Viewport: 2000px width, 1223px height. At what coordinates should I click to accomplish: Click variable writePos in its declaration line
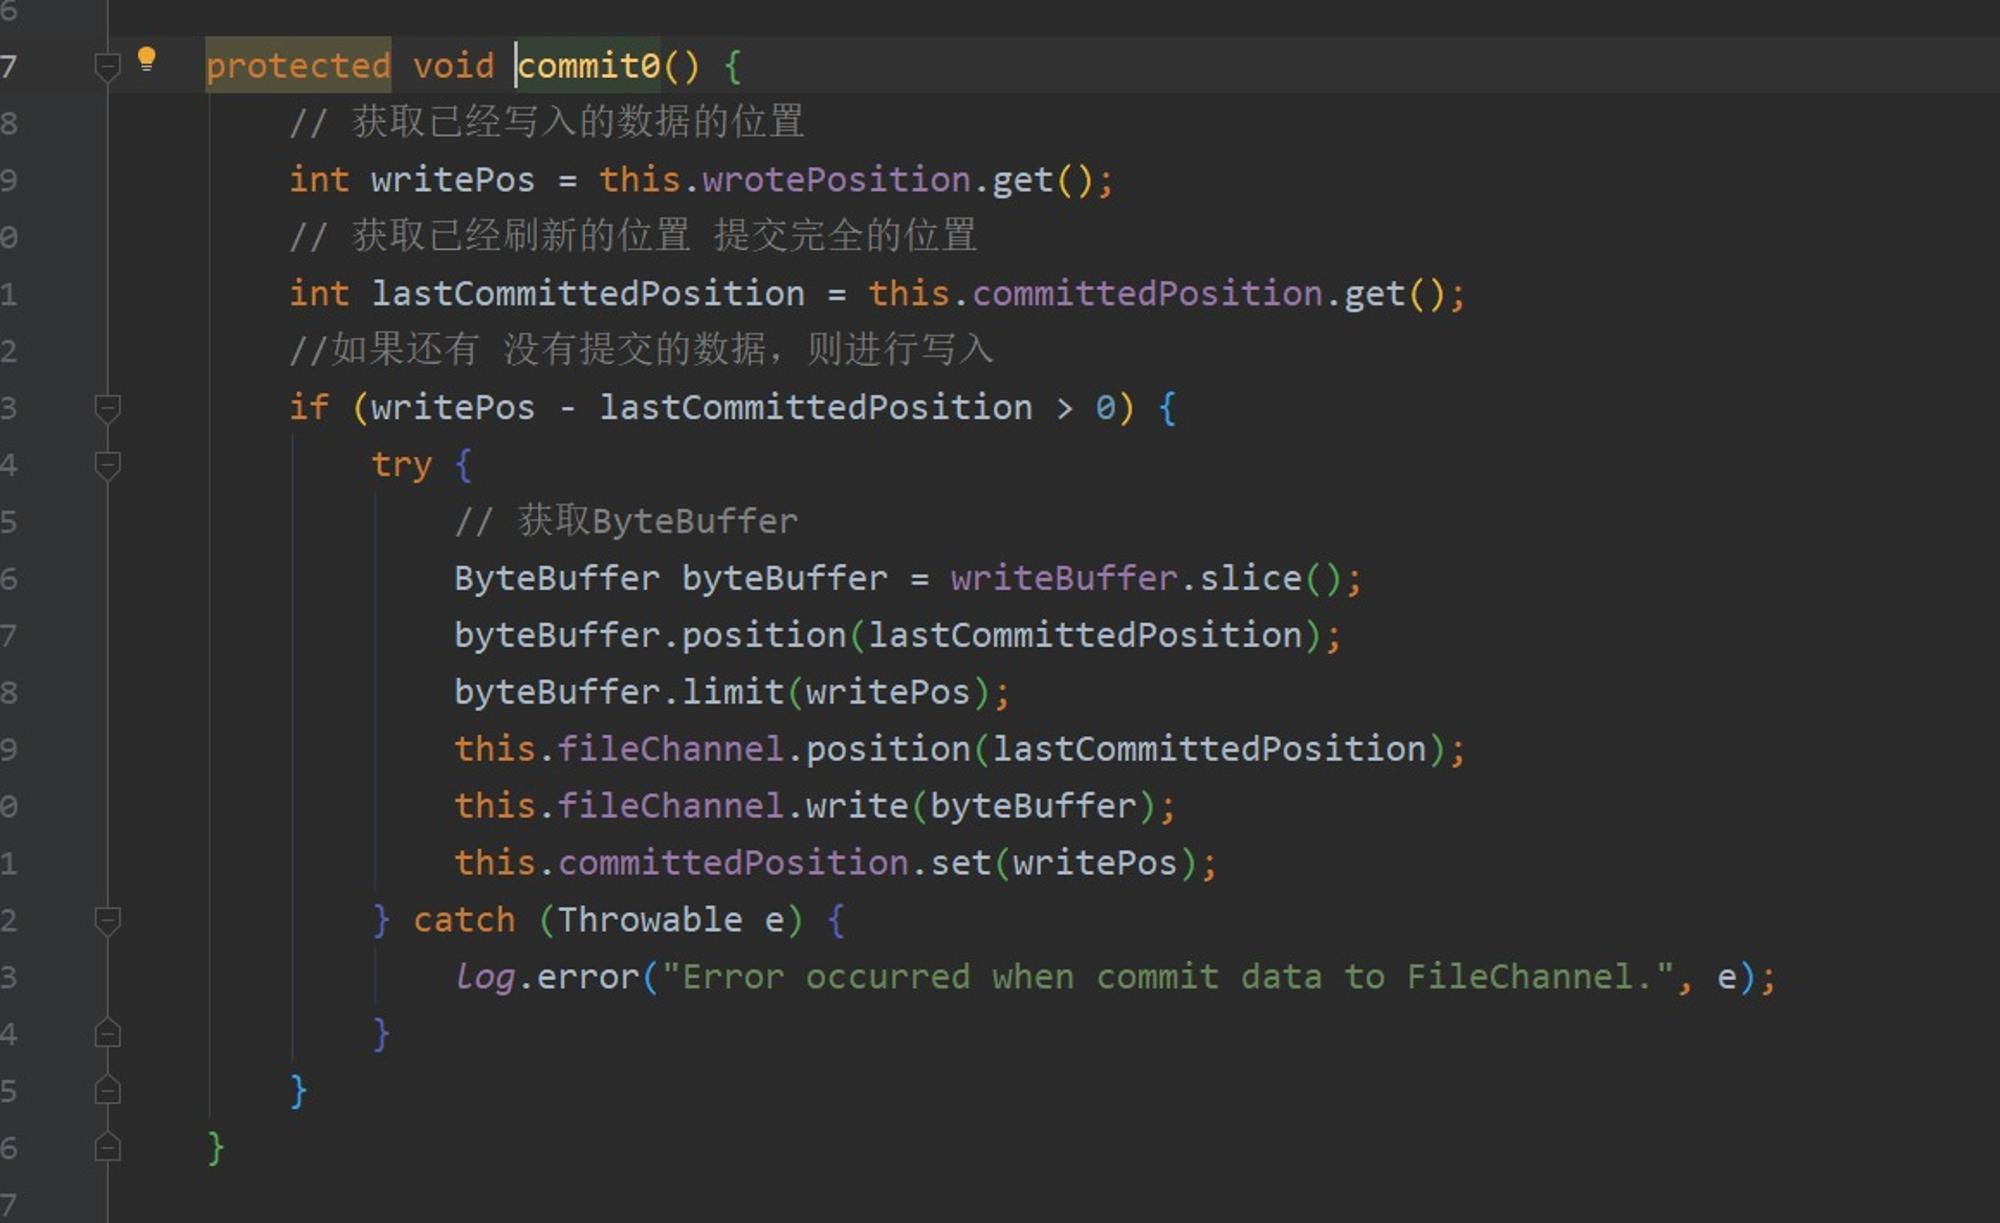pyautogui.click(x=453, y=180)
